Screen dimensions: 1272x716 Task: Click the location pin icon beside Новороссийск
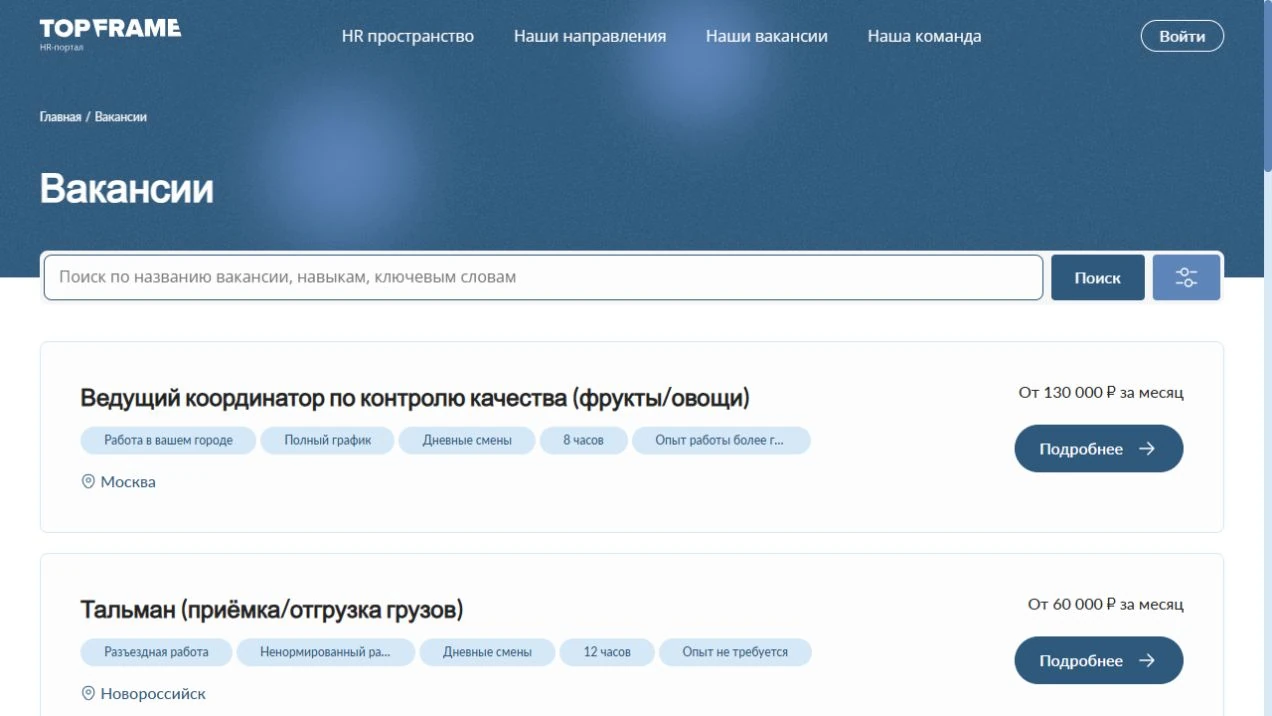click(x=88, y=693)
